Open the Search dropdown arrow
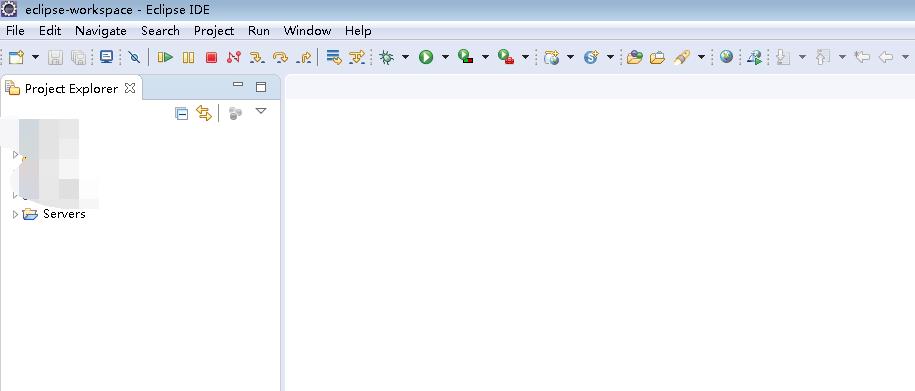This screenshot has width=915, height=391. (701, 57)
